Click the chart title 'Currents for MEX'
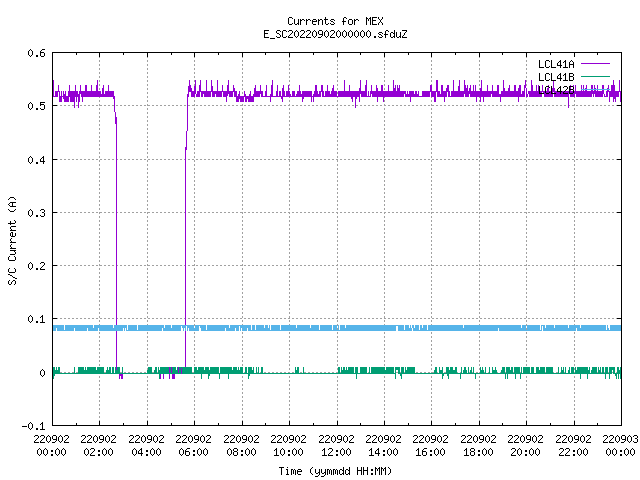This screenshot has width=640, height=480. pyautogui.click(x=335, y=21)
